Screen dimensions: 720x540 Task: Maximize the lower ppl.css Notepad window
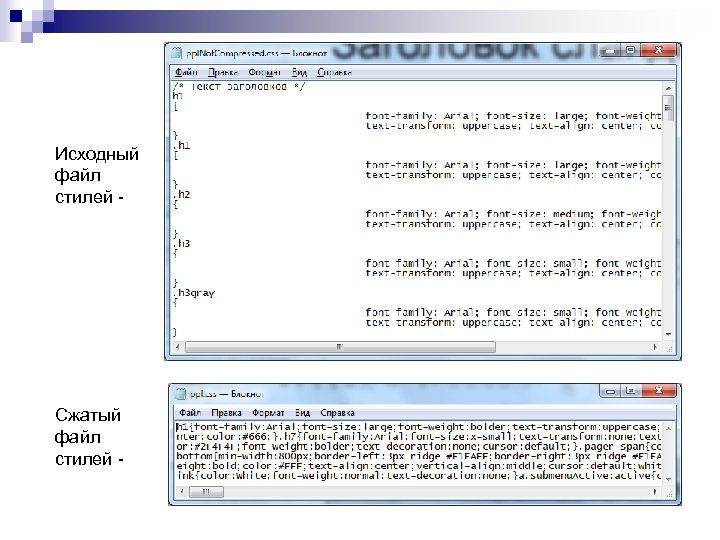631,391
